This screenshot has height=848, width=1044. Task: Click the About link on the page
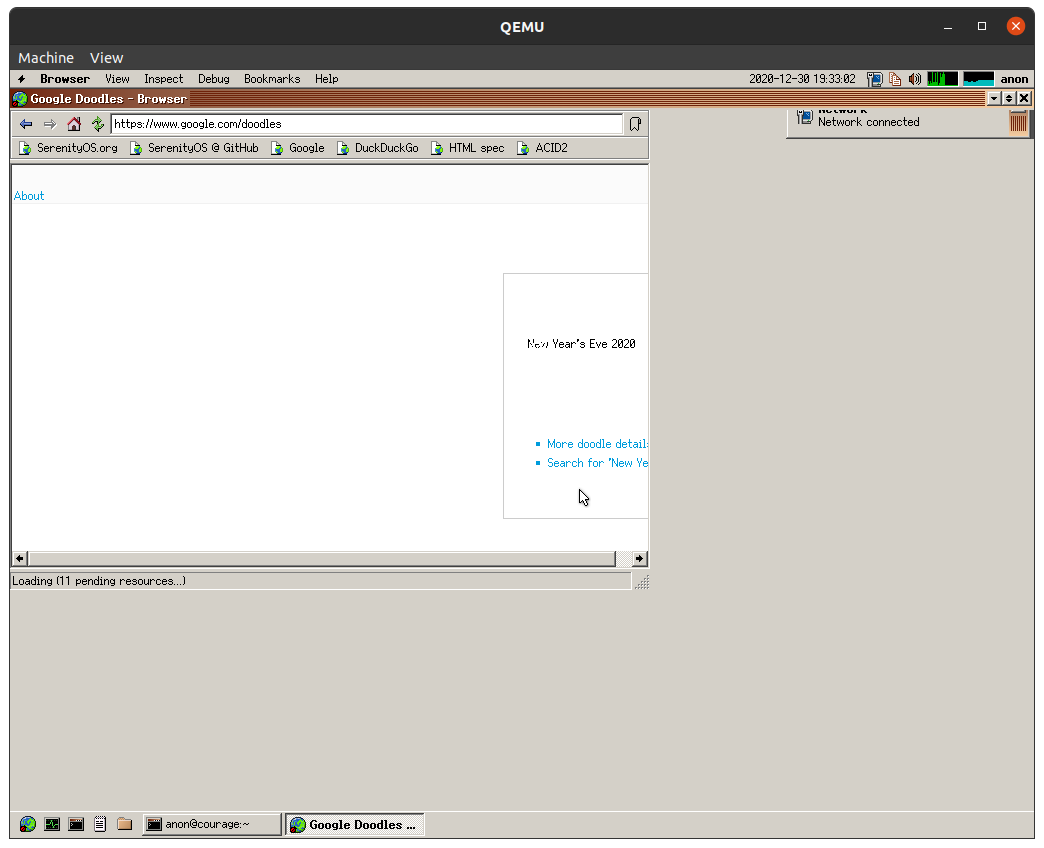click(x=28, y=195)
